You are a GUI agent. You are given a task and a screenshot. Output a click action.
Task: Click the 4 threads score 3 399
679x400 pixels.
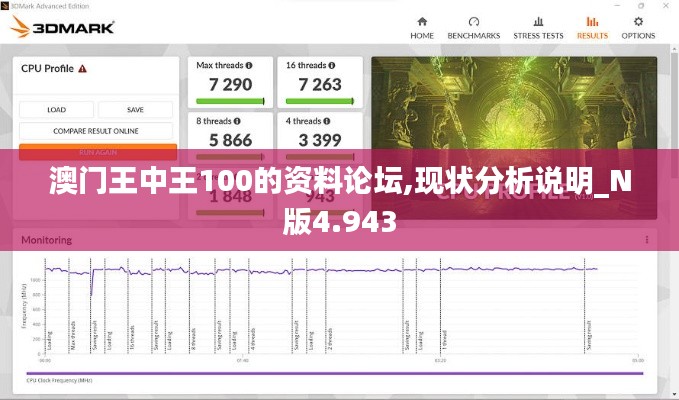320,140
